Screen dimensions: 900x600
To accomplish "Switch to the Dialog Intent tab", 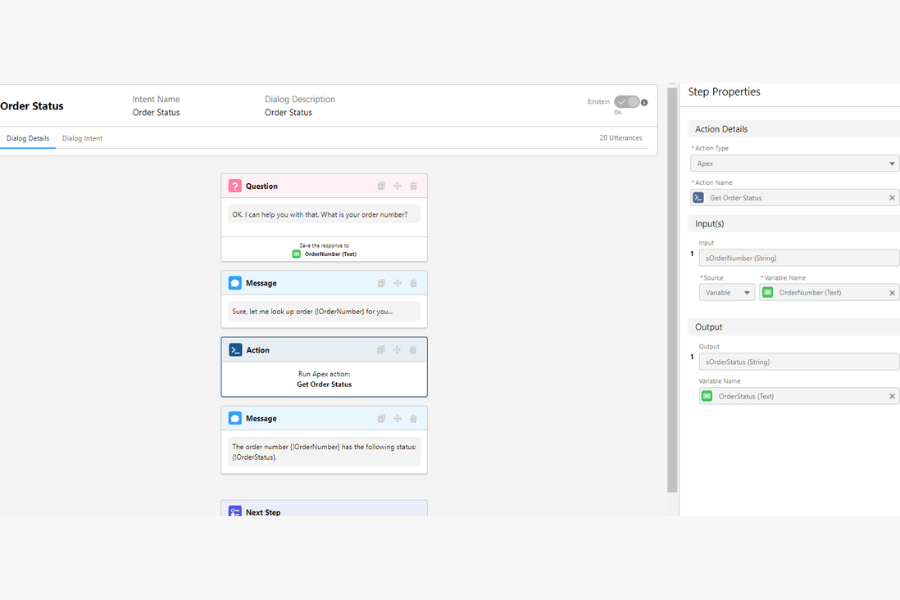I will [82, 138].
